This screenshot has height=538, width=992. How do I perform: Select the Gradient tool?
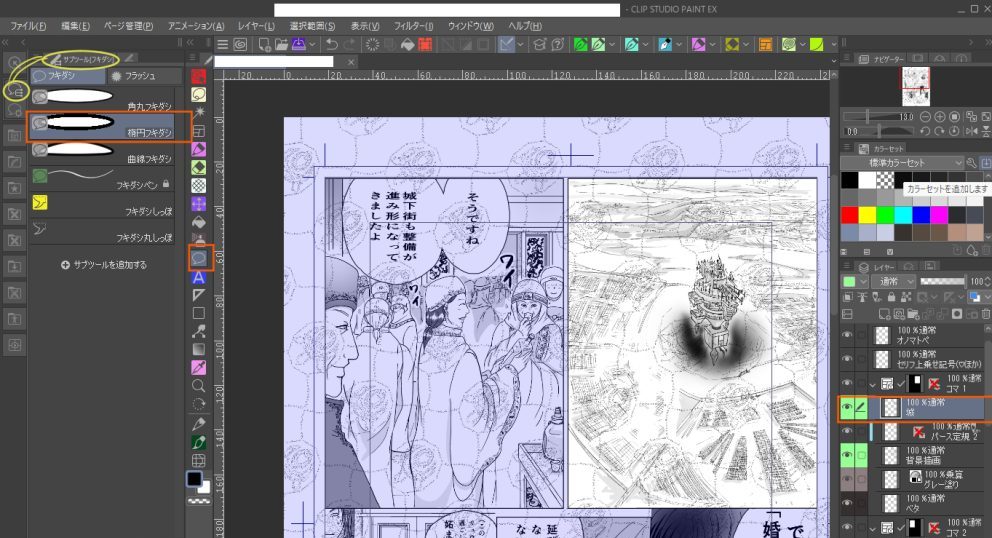tap(199, 349)
